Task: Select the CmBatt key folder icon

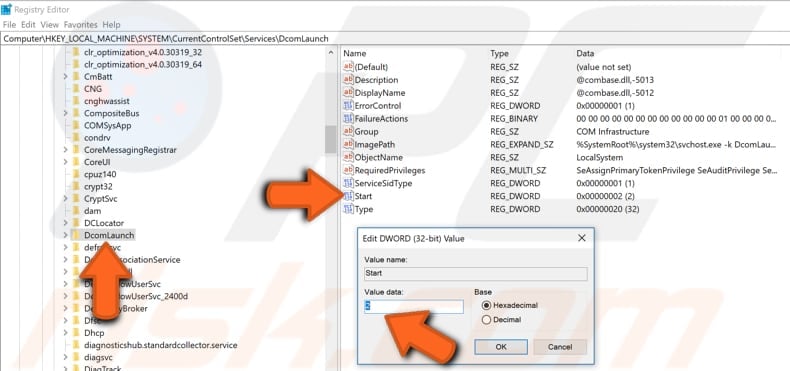Action: tap(76, 77)
